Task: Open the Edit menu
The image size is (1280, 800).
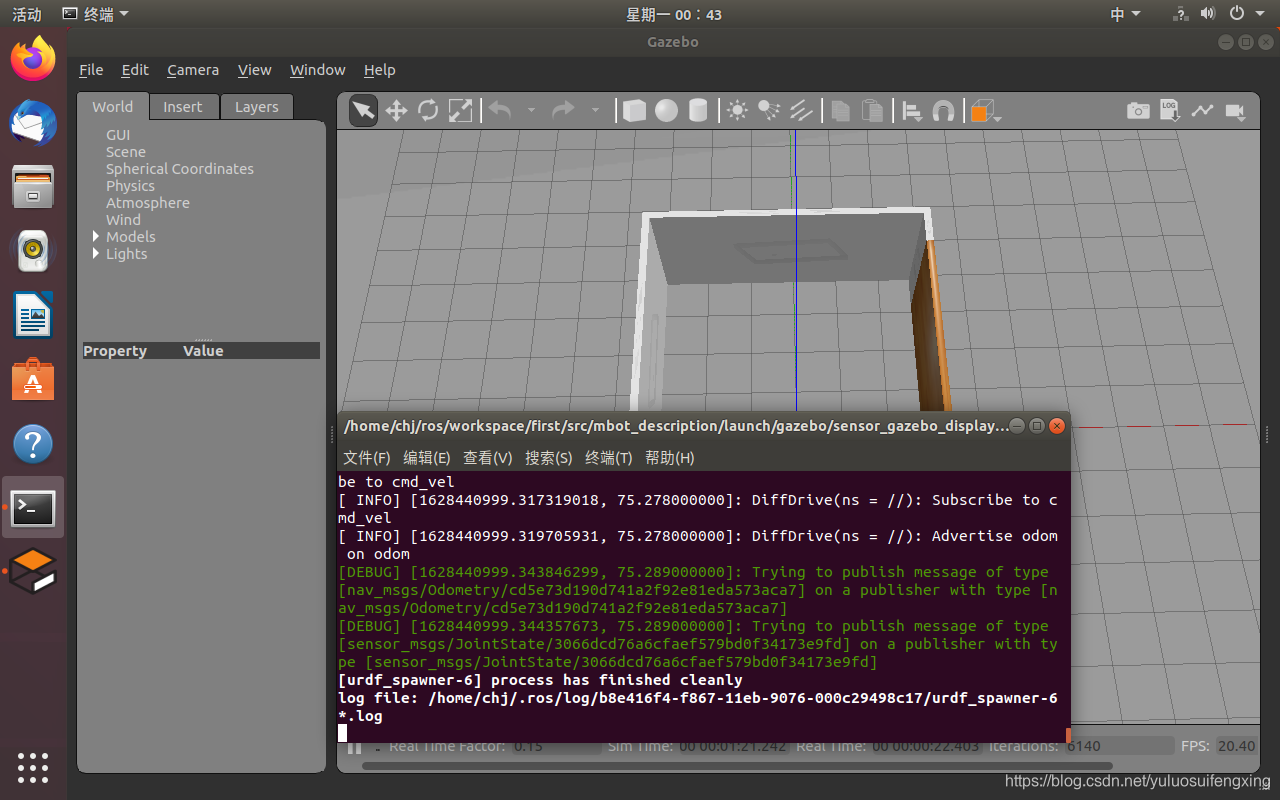Action: (x=135, y=70)
